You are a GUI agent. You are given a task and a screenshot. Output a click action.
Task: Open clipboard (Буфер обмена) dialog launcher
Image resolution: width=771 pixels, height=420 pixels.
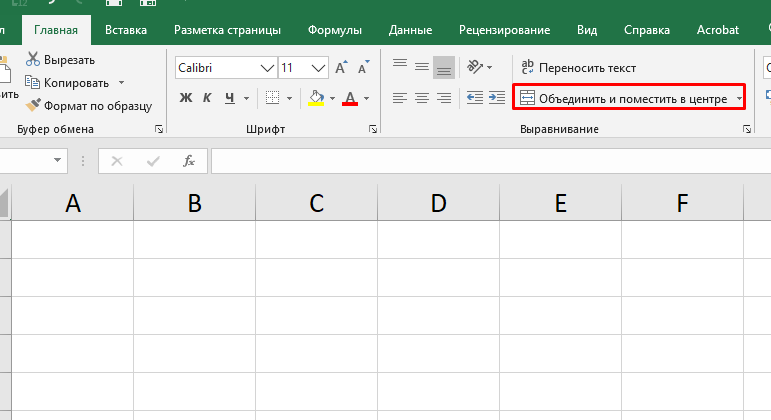click(x=159, y=129)
